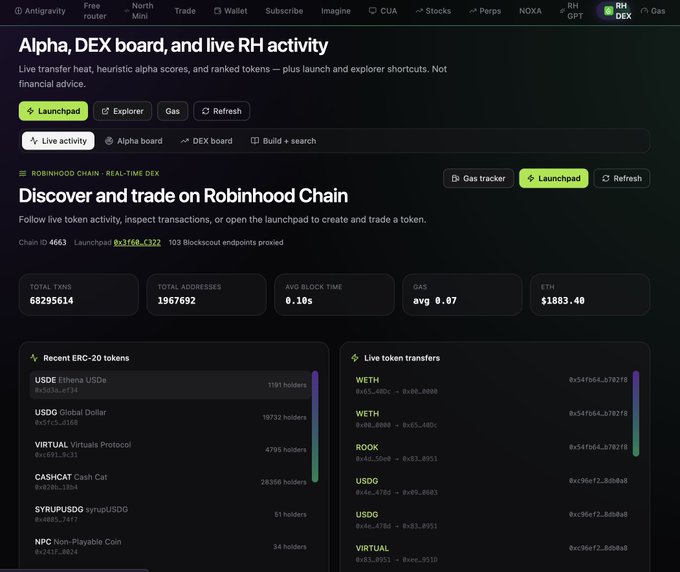The height and width of the screenshot is (572, 680).
Task: Click the Build + search book icon
Action: pyautogui.click(x=255, y=141)
